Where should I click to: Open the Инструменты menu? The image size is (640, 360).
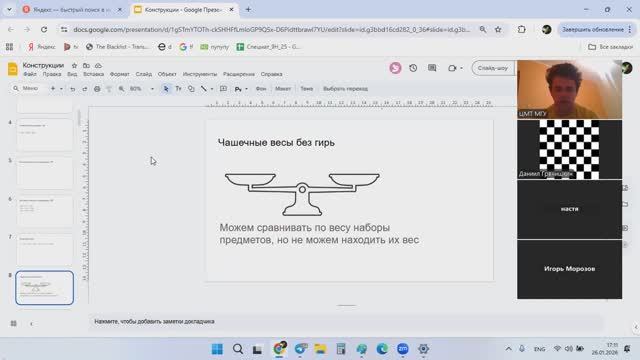200,74
